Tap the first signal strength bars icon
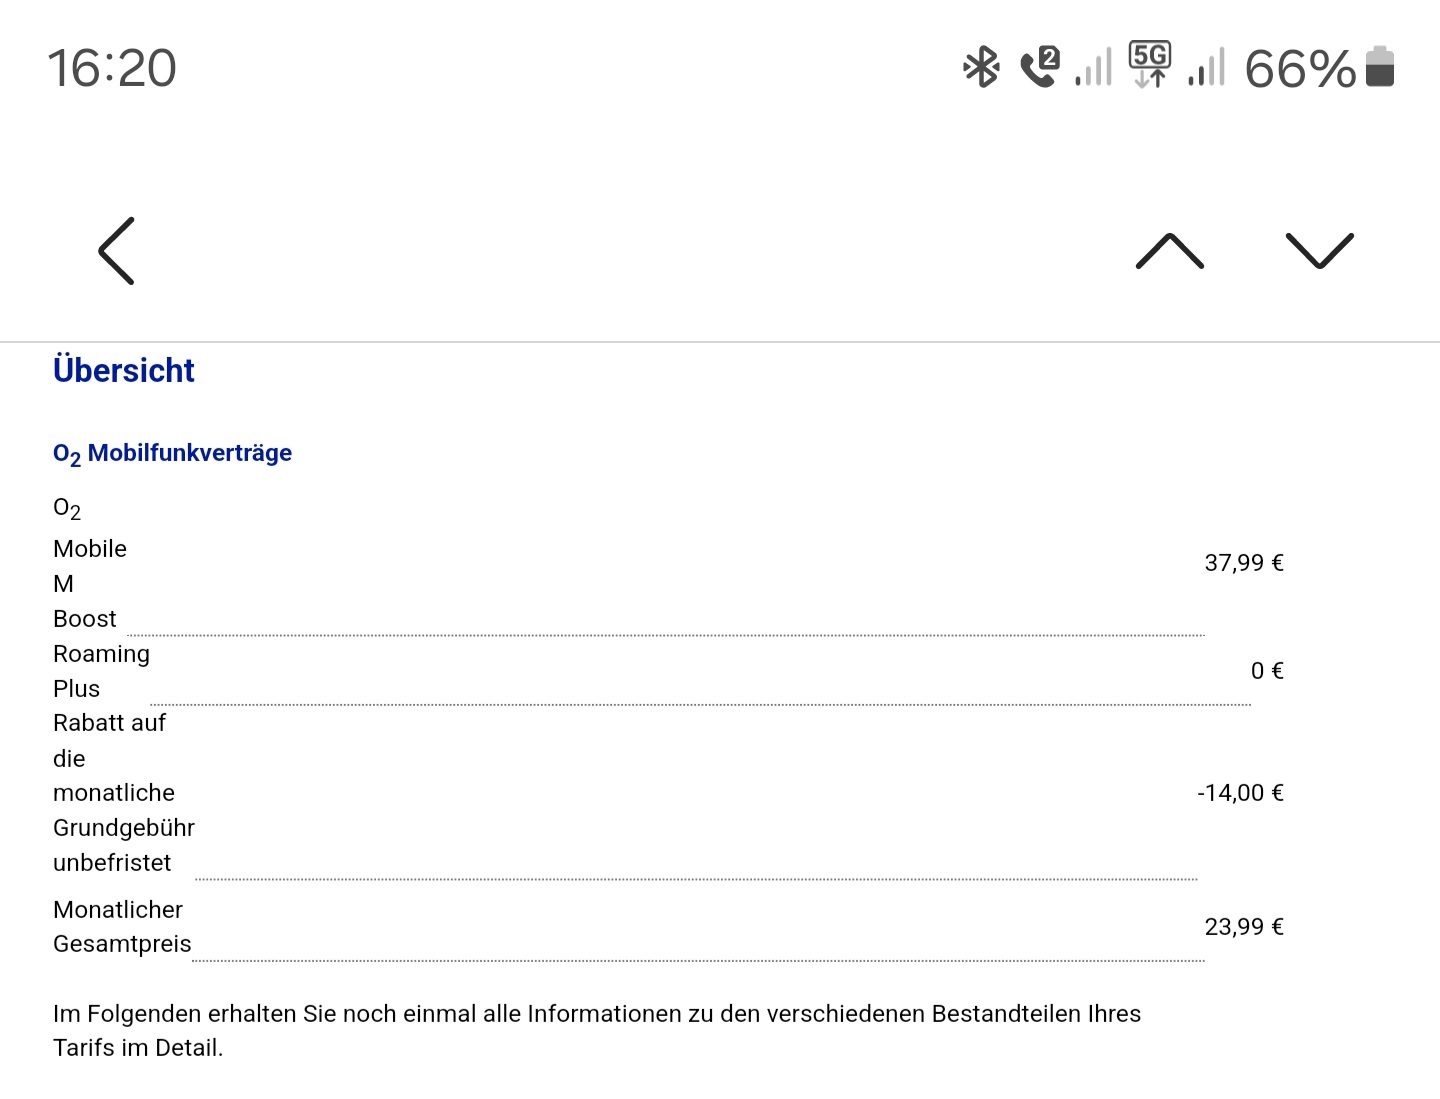 click(x=1094, y=68)
